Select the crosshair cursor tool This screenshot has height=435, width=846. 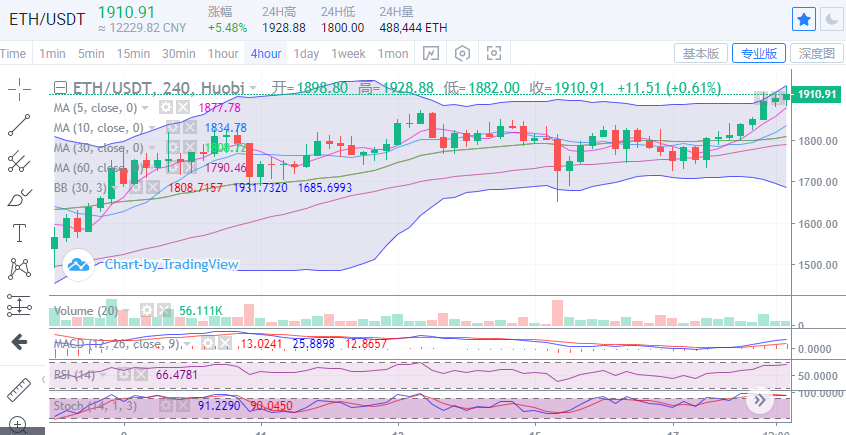tap(19, 89)
